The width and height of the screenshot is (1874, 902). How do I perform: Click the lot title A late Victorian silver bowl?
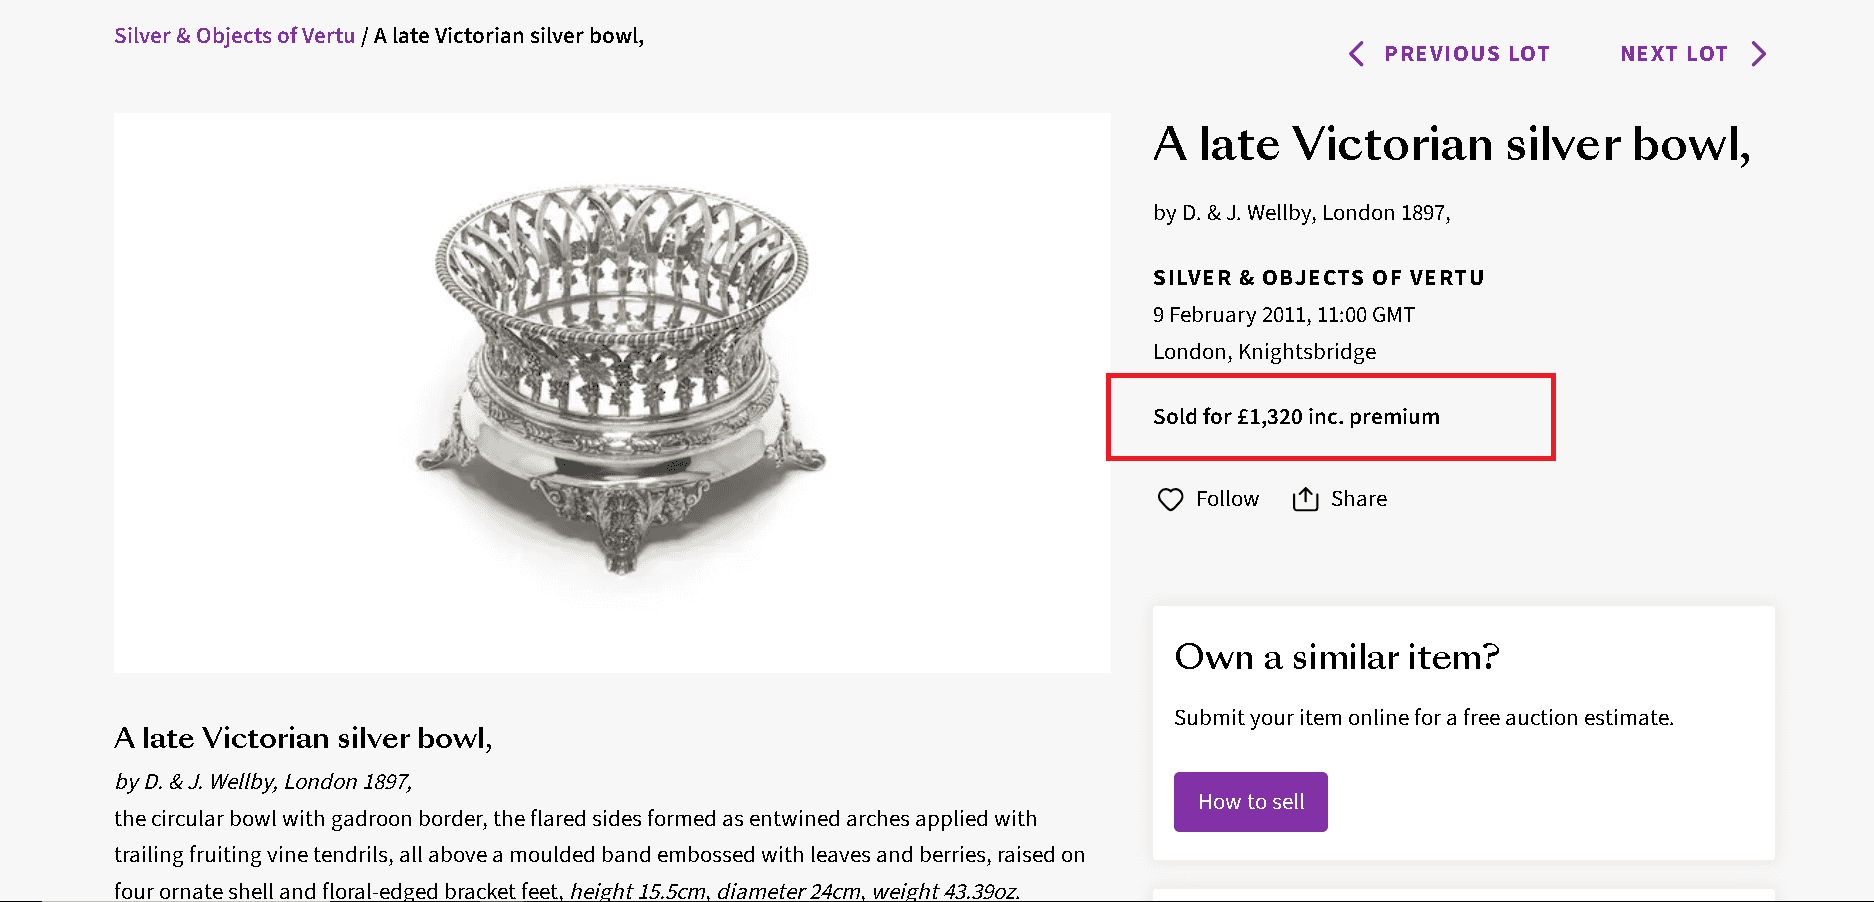tap(1449, 144)
